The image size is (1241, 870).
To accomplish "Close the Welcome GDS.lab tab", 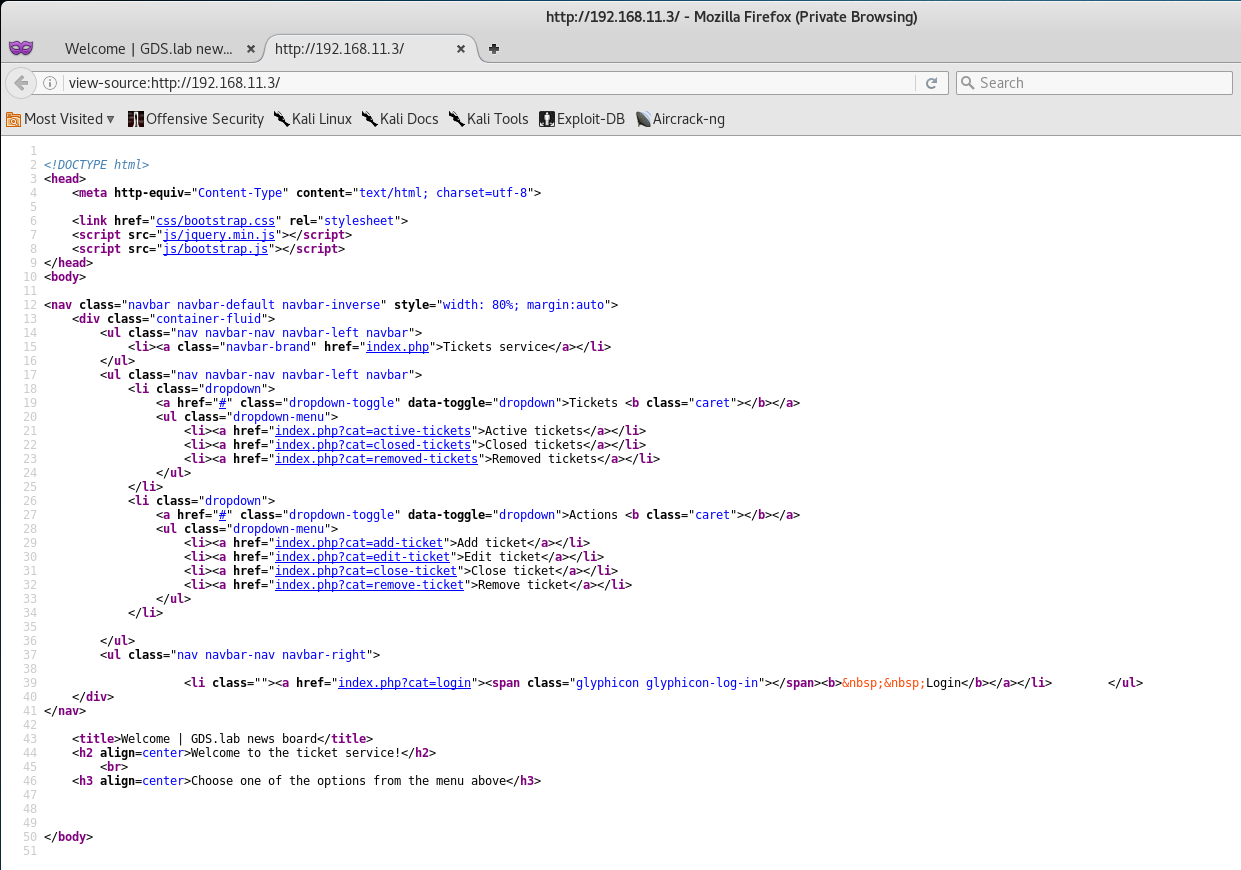I will tap(250, 48).
